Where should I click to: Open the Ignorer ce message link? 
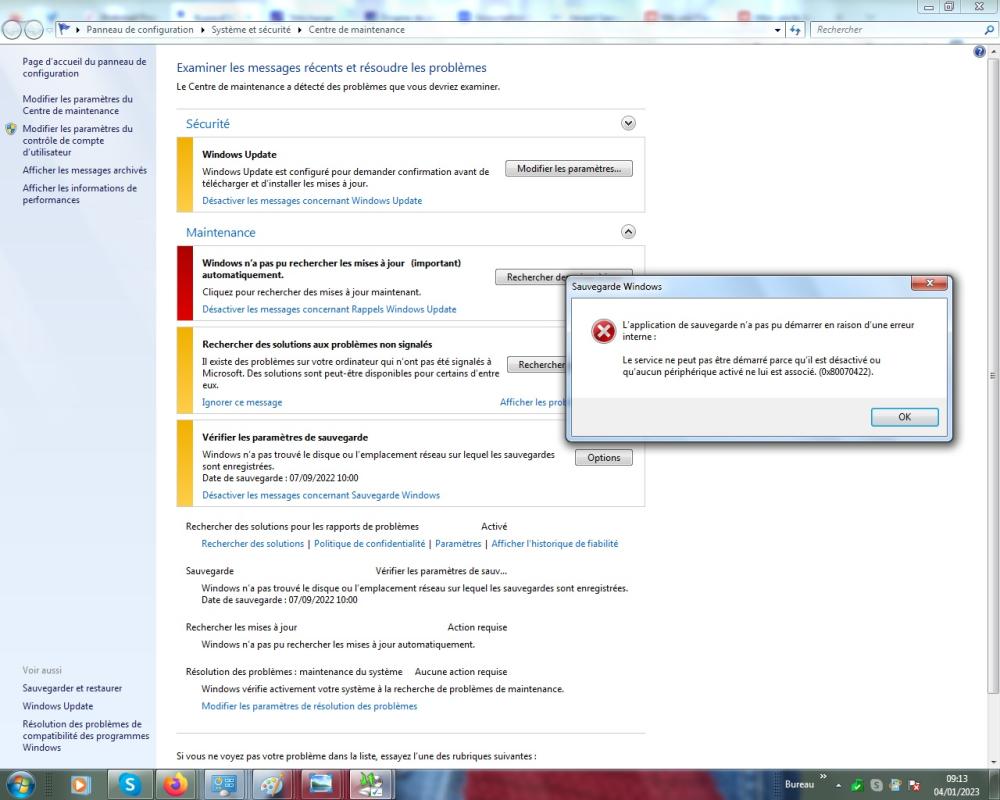pyautogui.click(x=242, y=402)
